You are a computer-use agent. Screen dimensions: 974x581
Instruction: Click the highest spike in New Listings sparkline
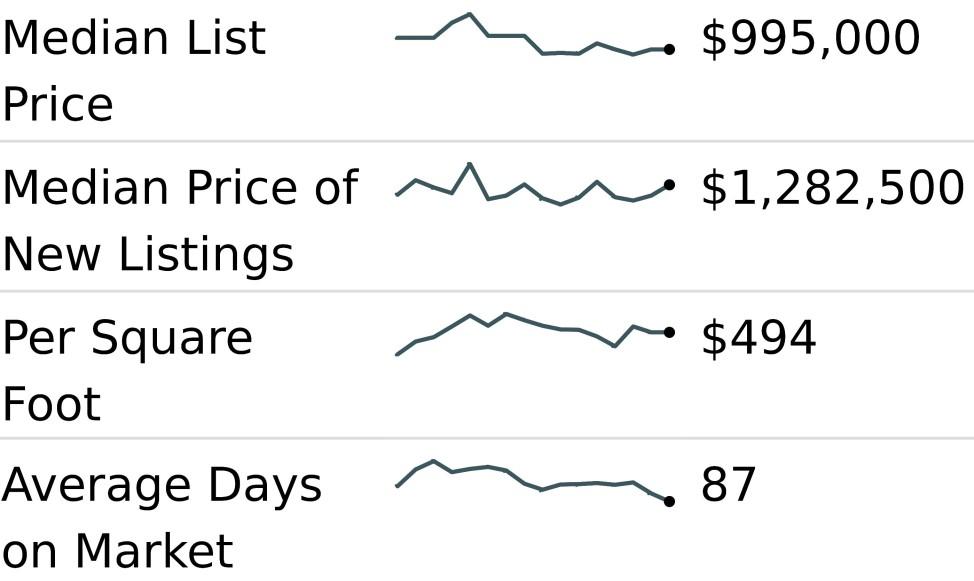[470, 164]
